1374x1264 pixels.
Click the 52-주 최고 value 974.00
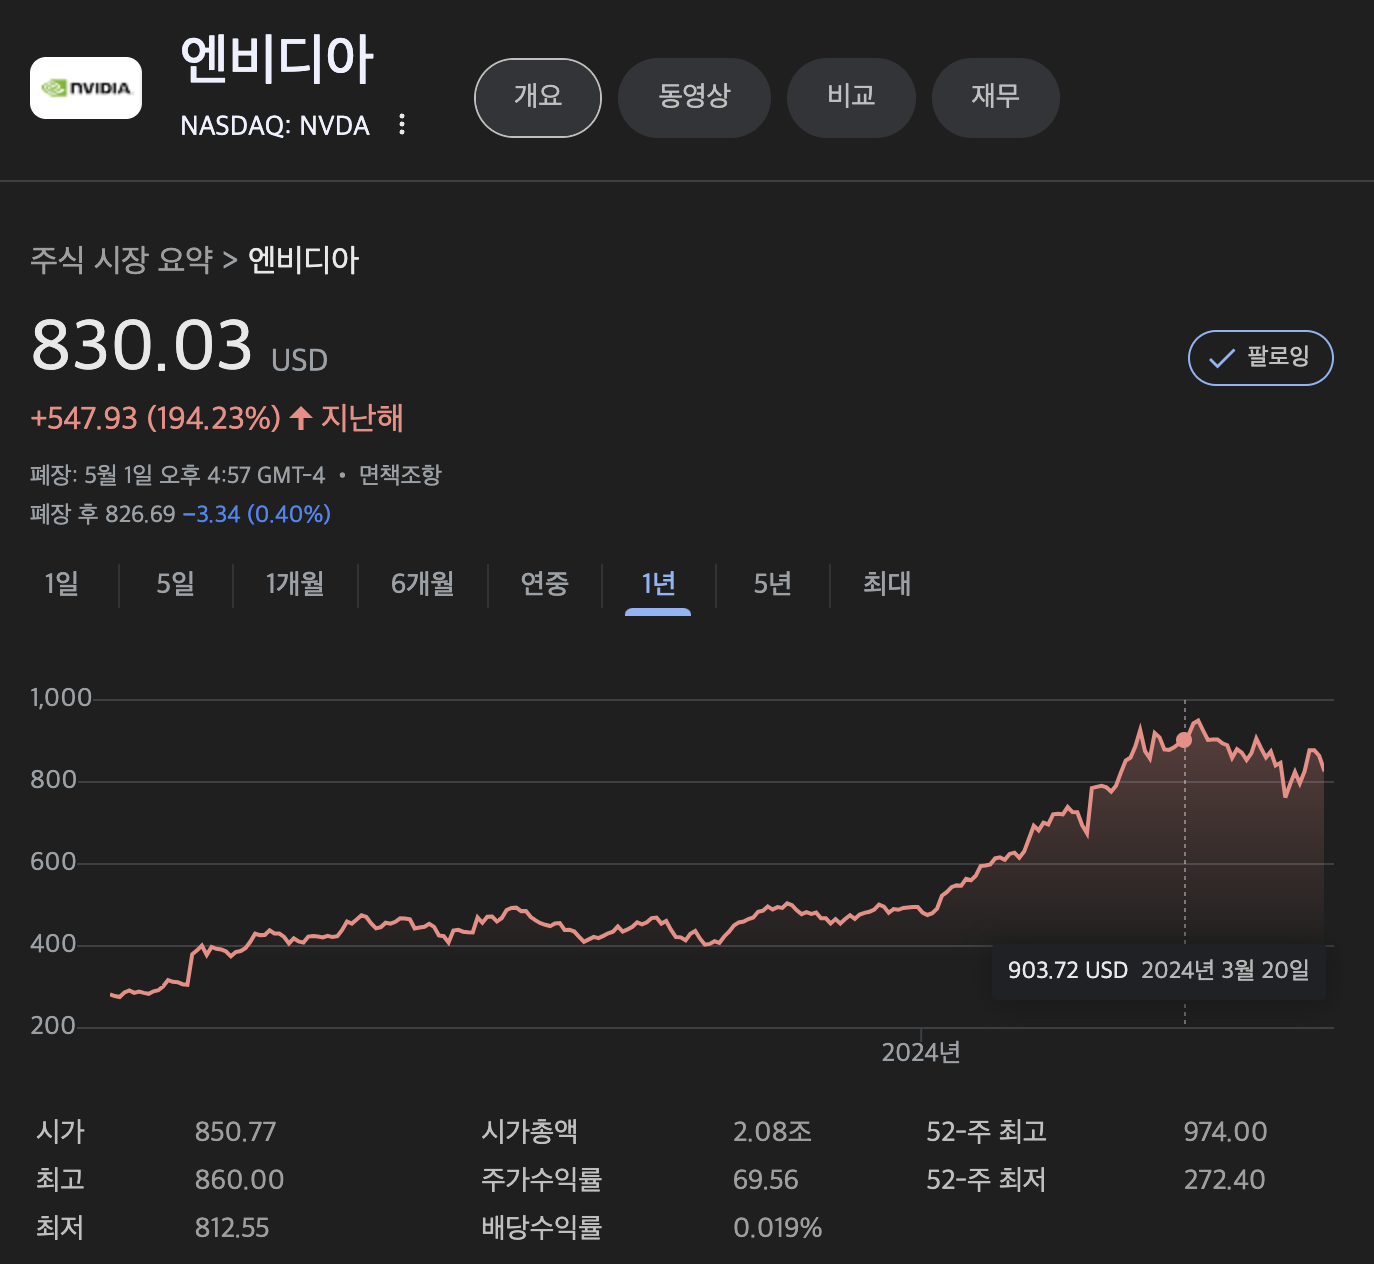pyautogui.click(x=1226, y=1132)
